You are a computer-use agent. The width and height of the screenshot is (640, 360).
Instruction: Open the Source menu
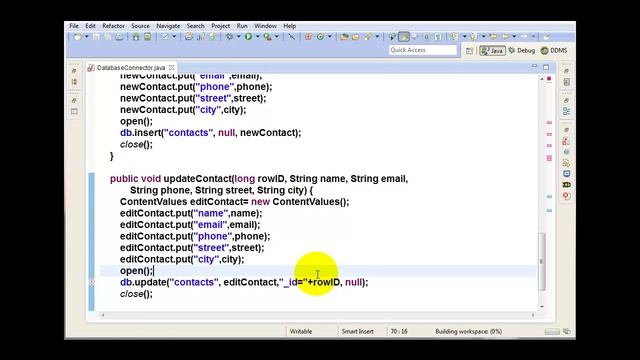140,26
